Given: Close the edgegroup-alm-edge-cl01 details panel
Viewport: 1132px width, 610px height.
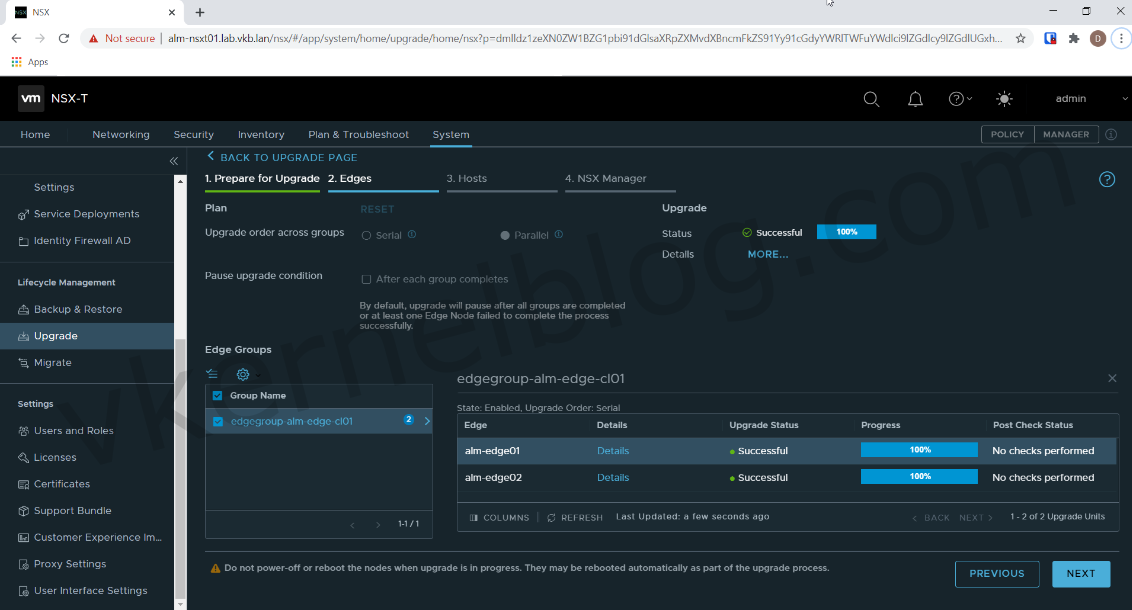Looking at the screenshot, I should pos(1112,378).
